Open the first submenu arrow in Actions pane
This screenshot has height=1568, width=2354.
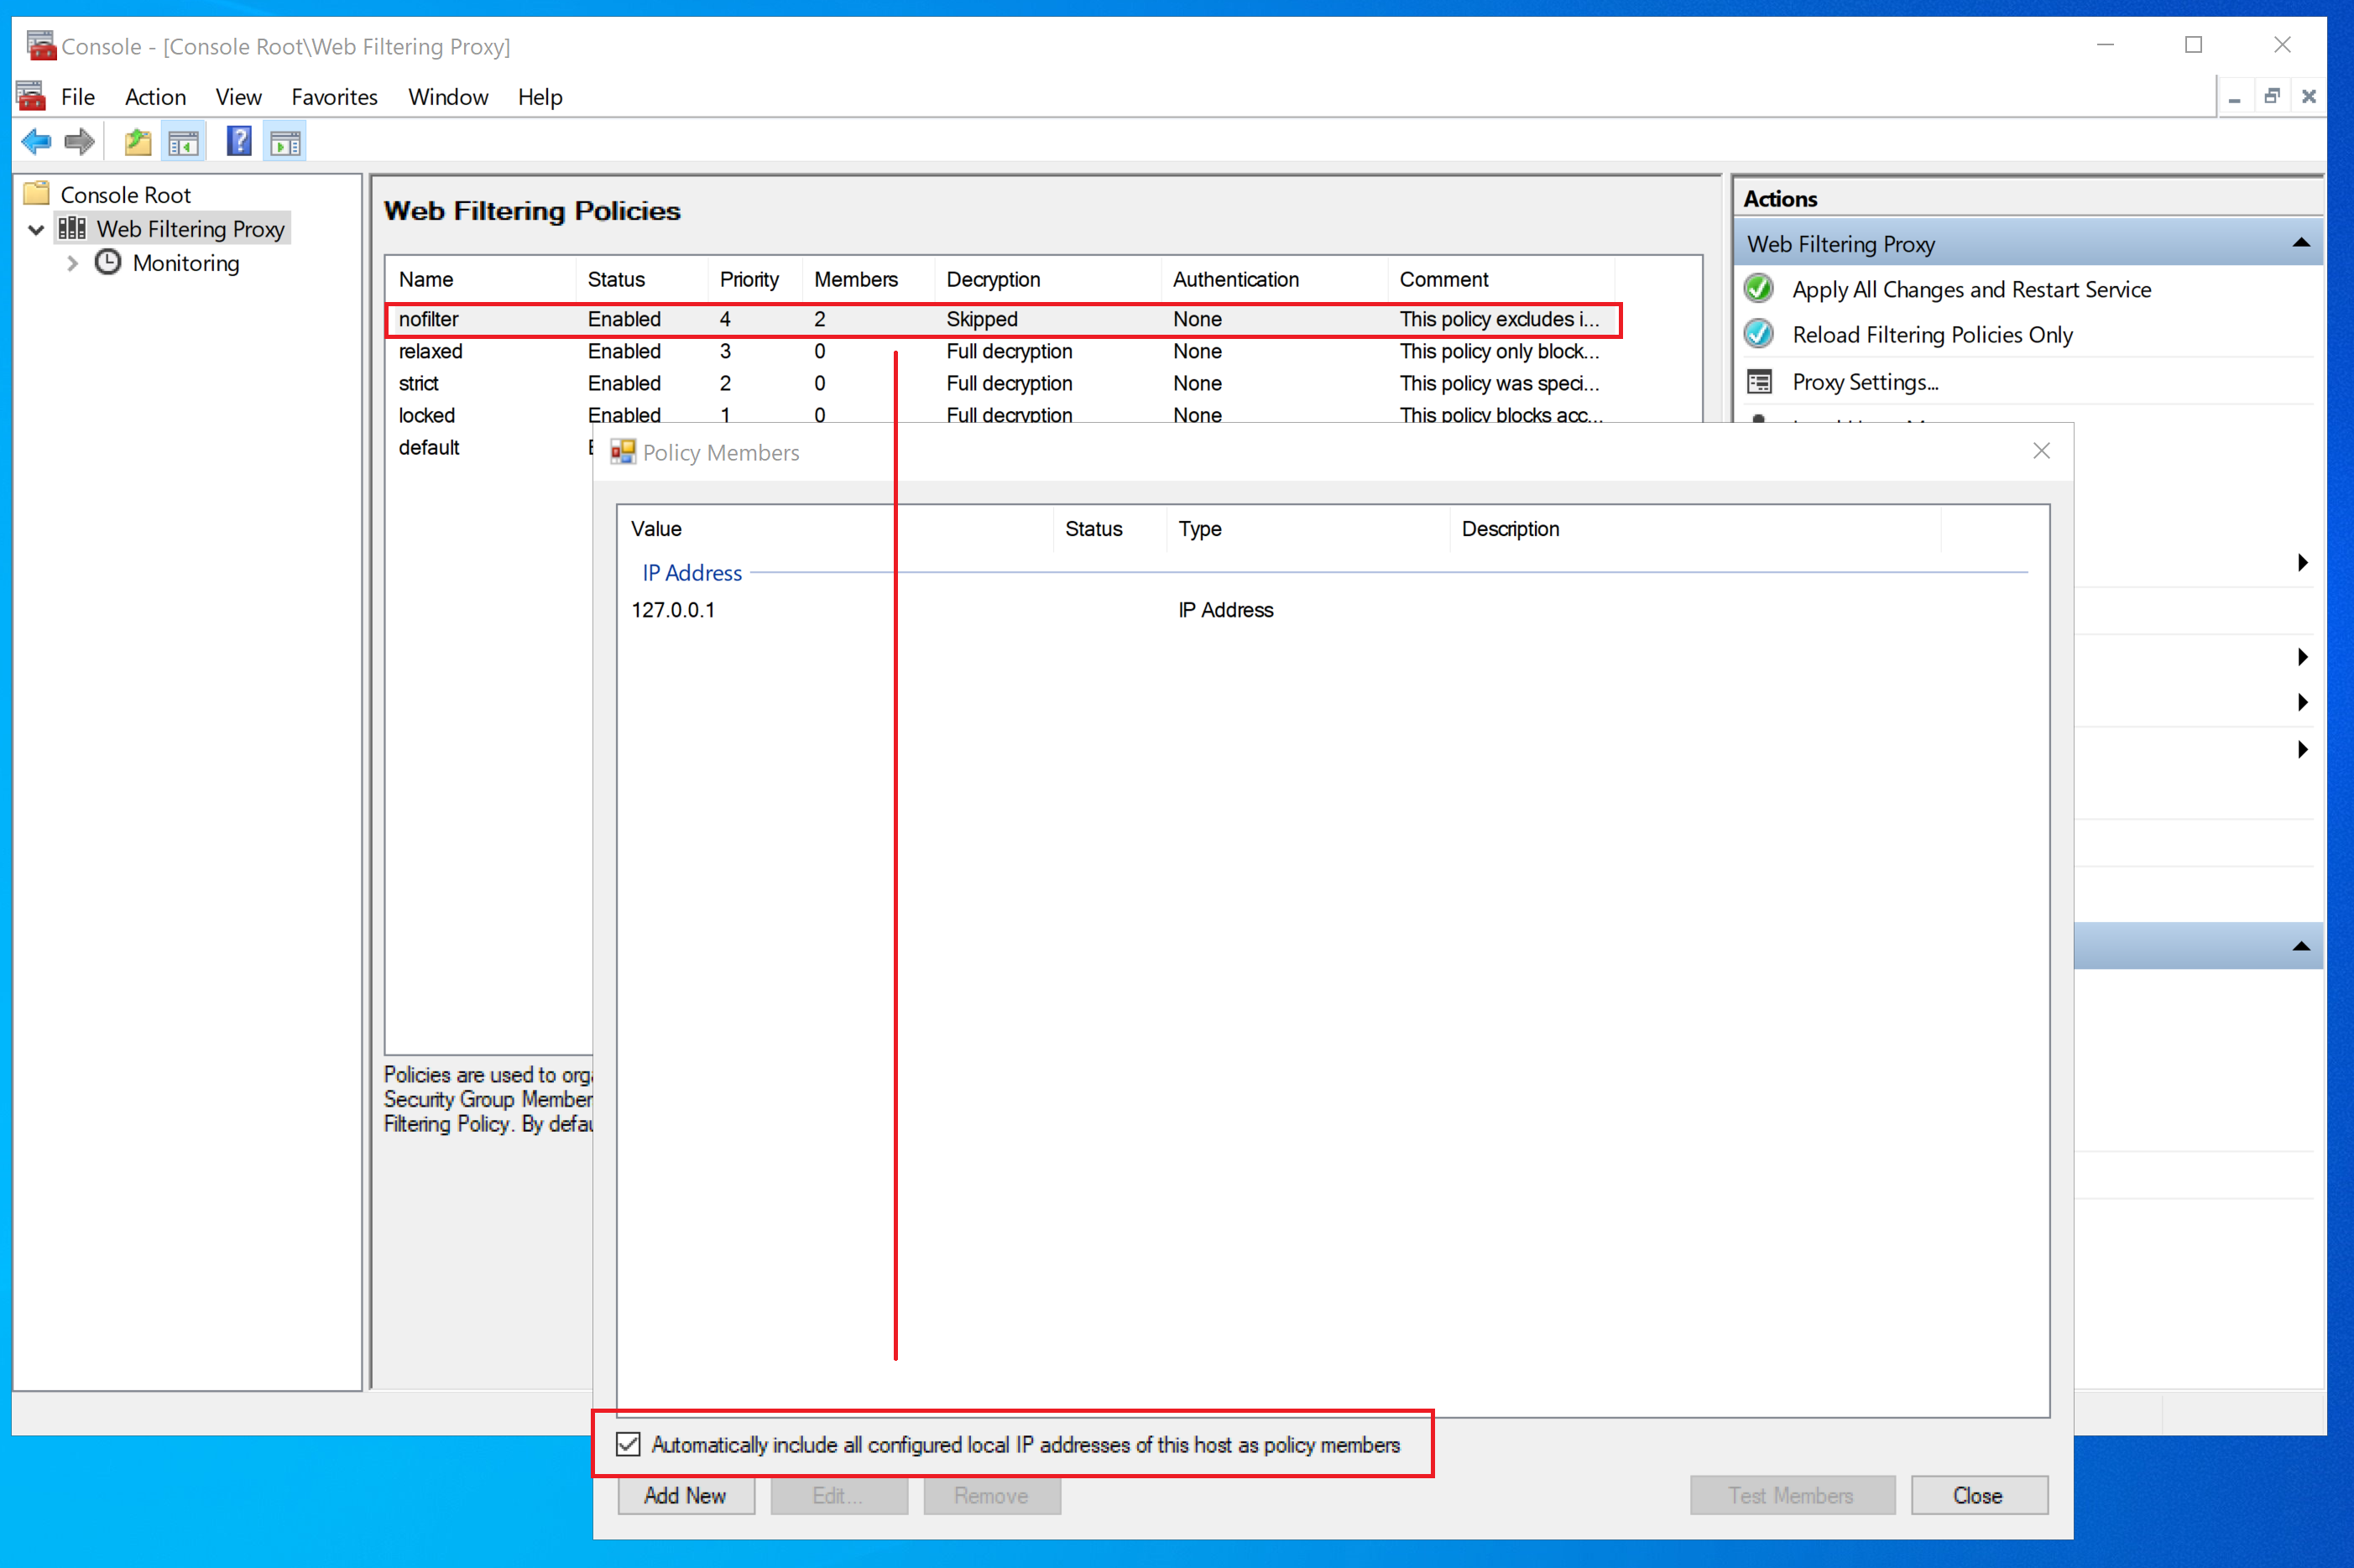point(2302,562)
